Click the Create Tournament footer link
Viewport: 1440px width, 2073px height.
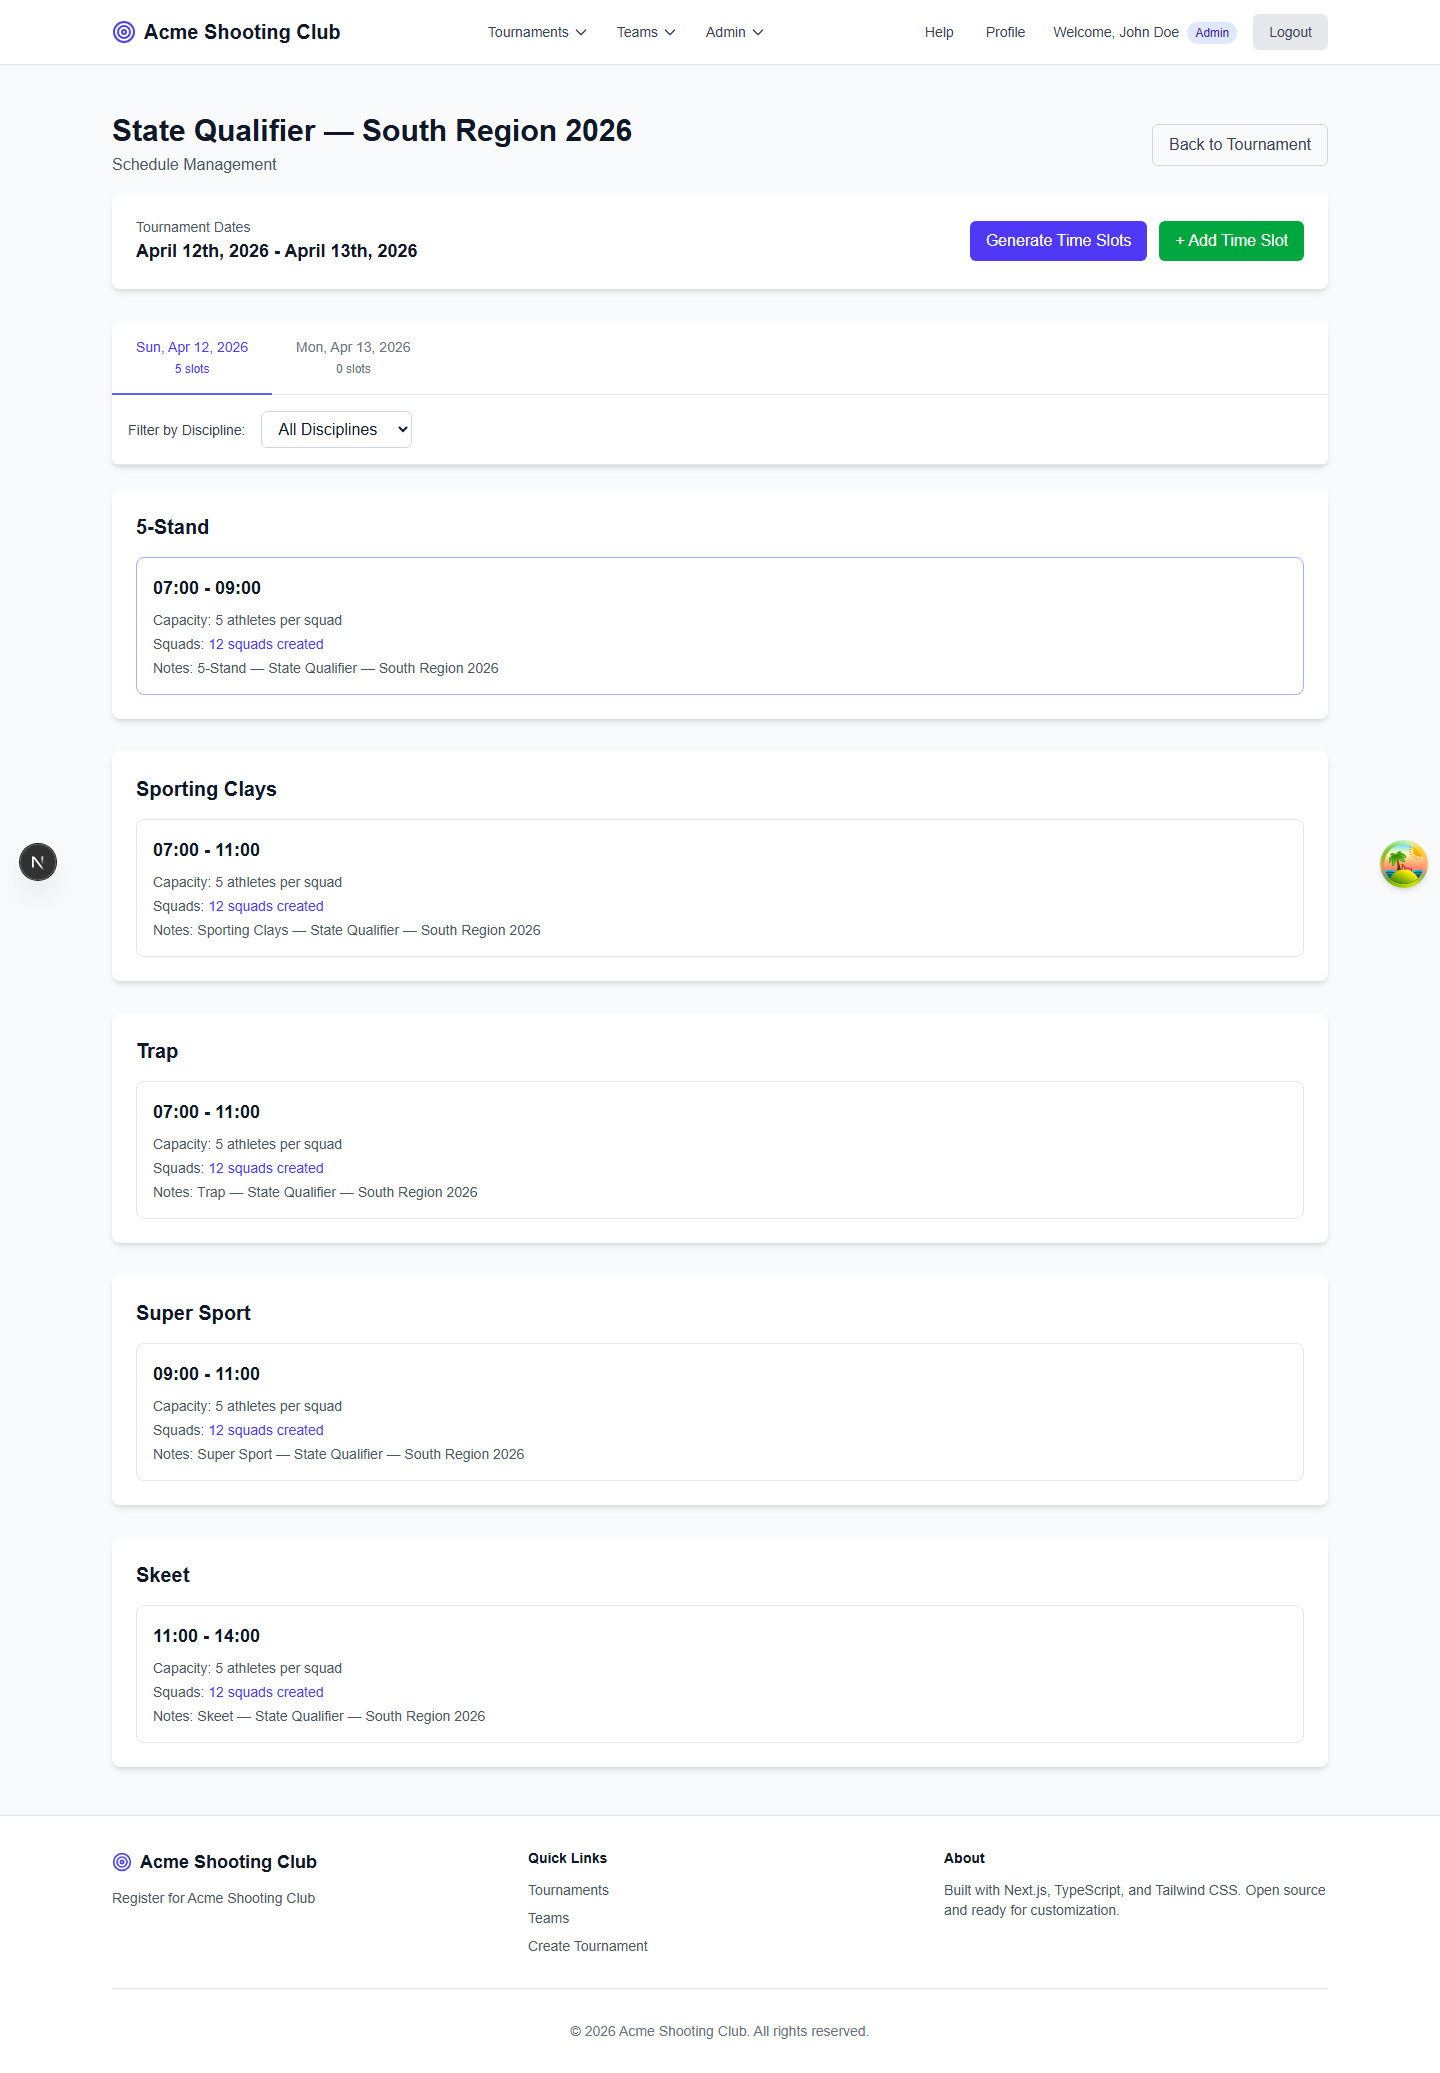click(588, 1946)
